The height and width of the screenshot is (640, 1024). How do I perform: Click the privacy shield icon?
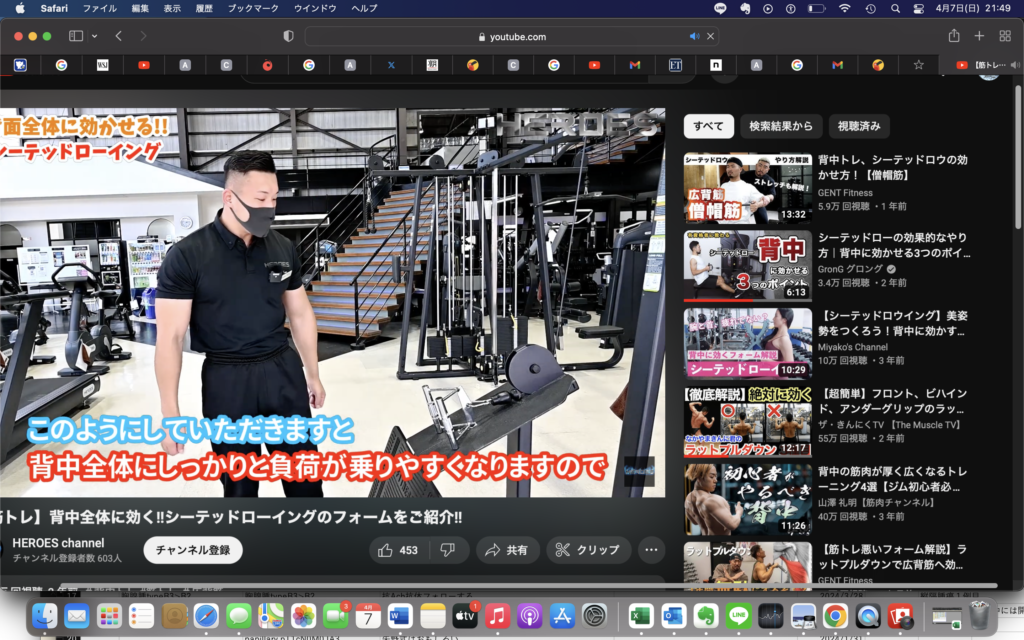(x=289, y=36)
